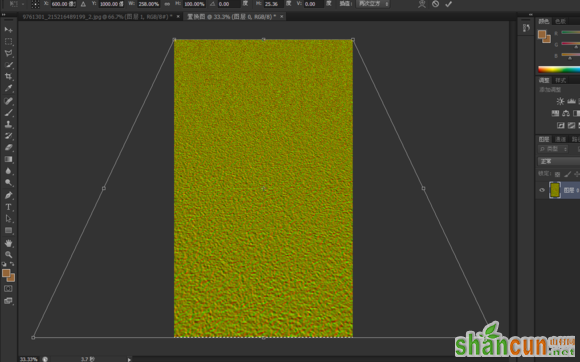Switch to the 9761301 jpg document tab
The image size is (580, 362).
click(97, 17)
